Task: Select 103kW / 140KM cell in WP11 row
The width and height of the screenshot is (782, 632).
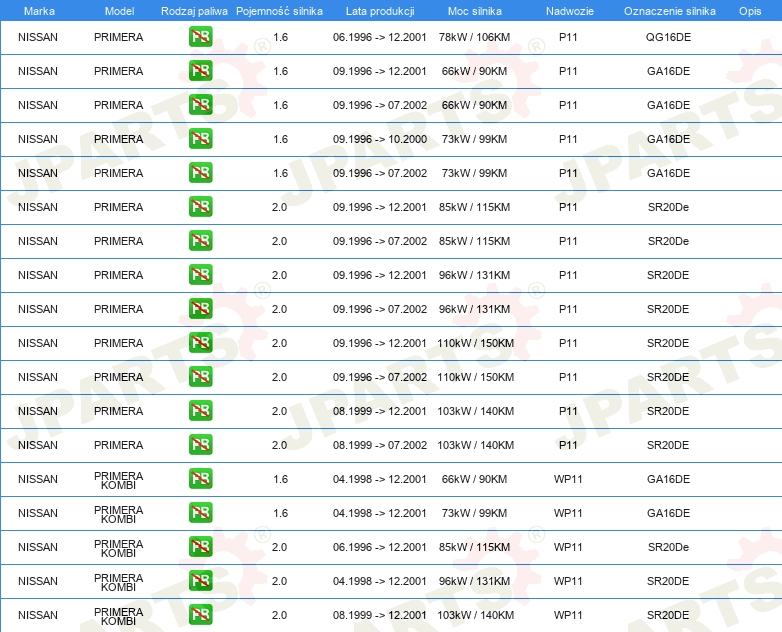Action: click(x=475, y=615)
